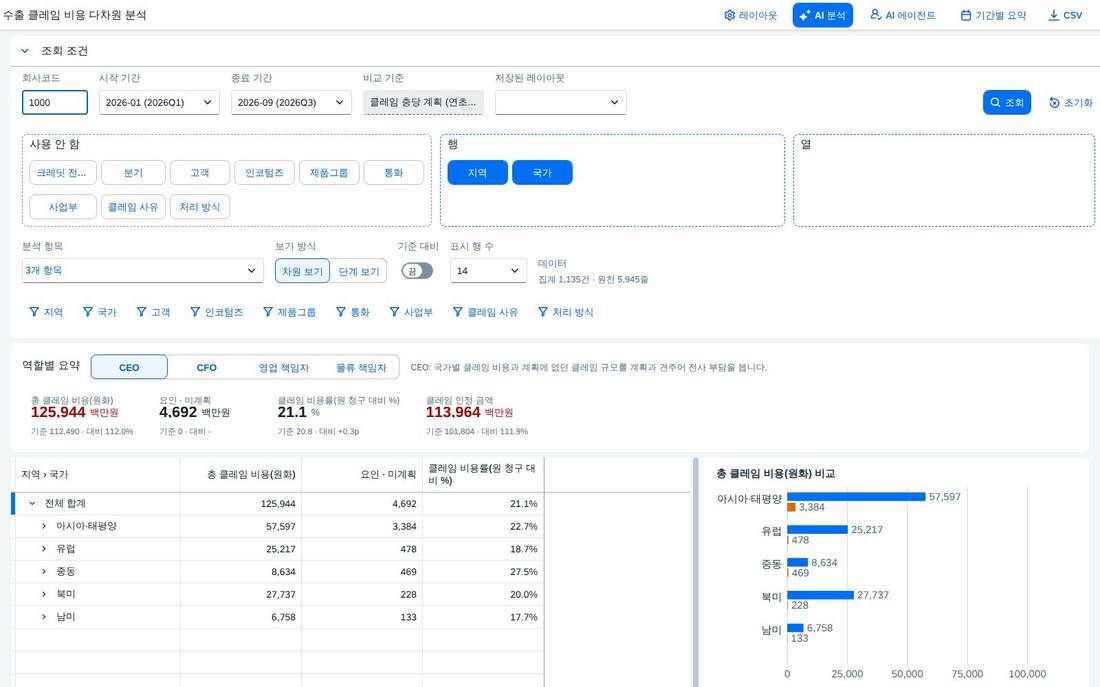1100x687 pixels.
Task: Click the 조회 search magnifier button
Action: (x=1007, y=102)
